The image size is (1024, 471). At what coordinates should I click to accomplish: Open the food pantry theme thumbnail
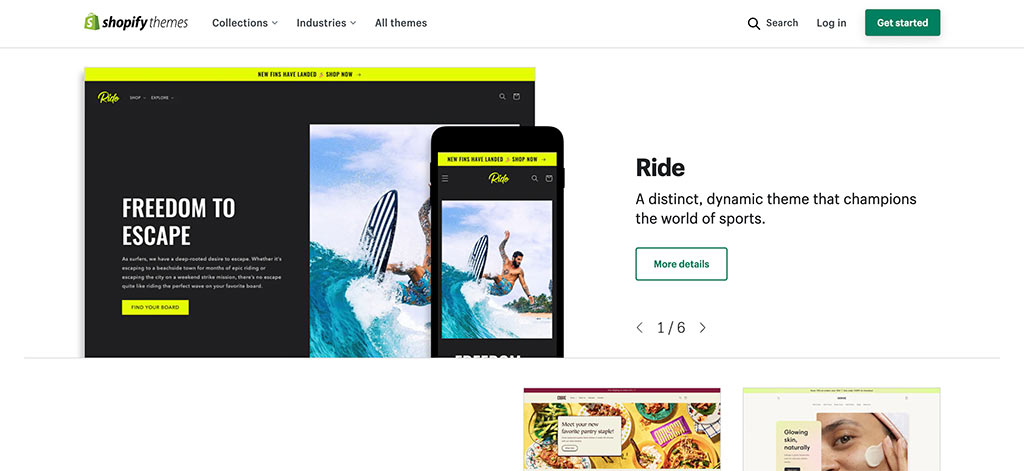coord(622,429)
